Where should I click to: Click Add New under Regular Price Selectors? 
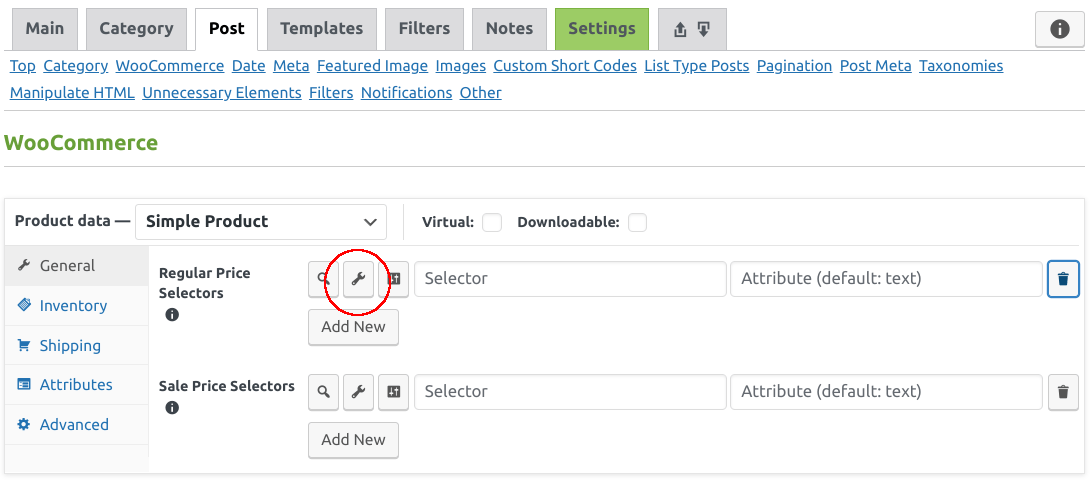[x=353, y=327]
